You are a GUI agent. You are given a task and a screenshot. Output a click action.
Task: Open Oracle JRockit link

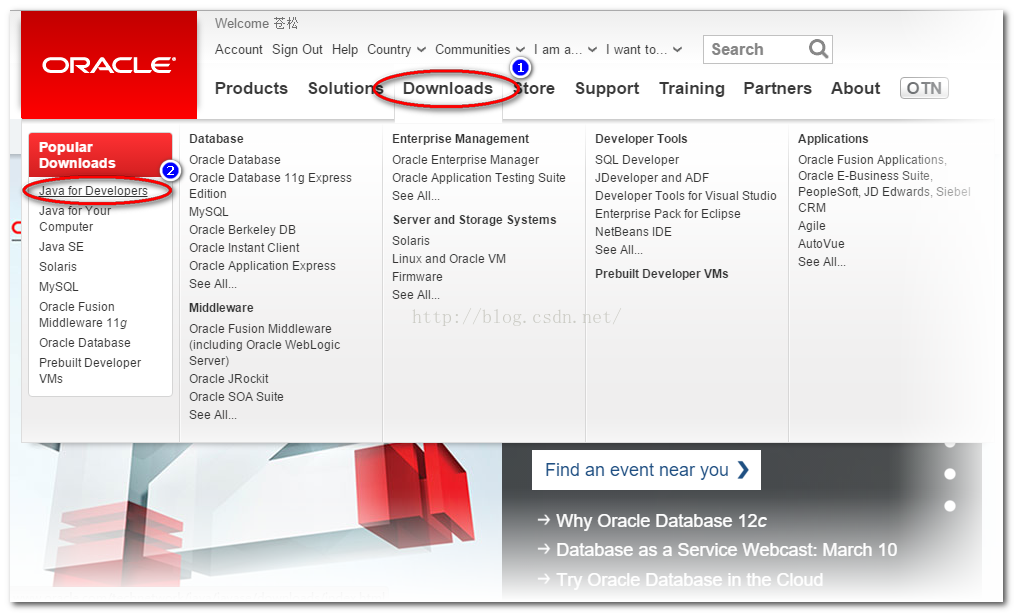[x=229, y=379]
